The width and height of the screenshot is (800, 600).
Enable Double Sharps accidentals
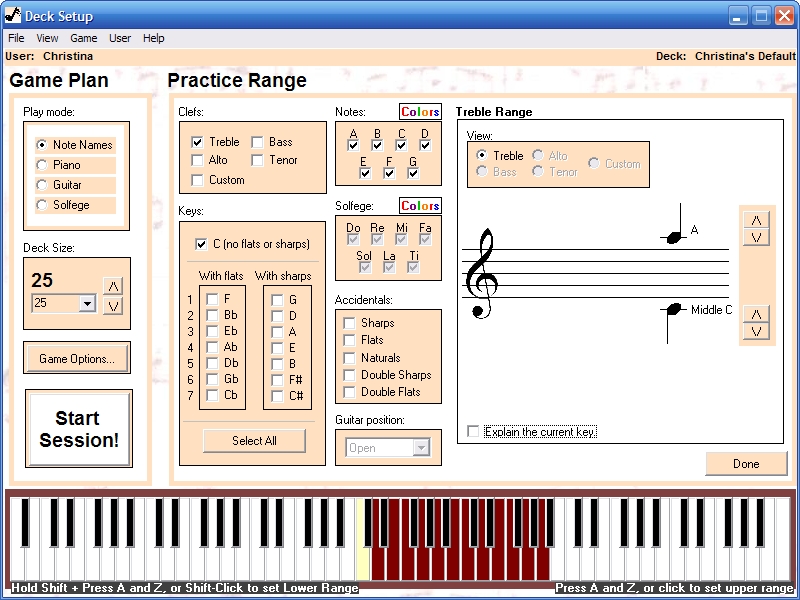tap(349, 375)
